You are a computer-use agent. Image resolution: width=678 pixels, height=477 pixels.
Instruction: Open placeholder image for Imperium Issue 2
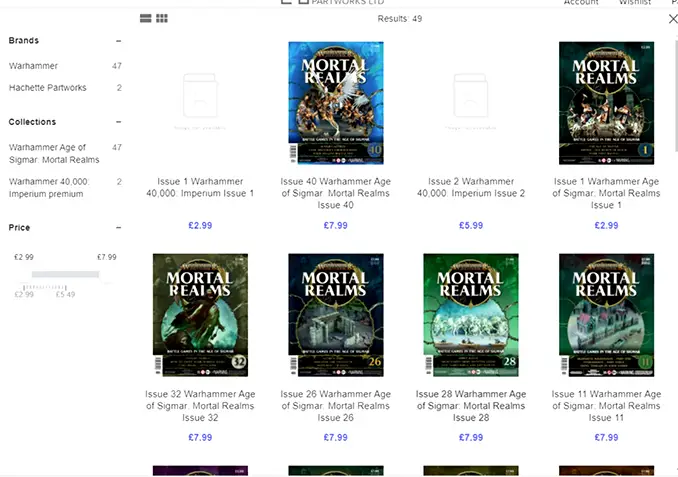coord(471,103)
